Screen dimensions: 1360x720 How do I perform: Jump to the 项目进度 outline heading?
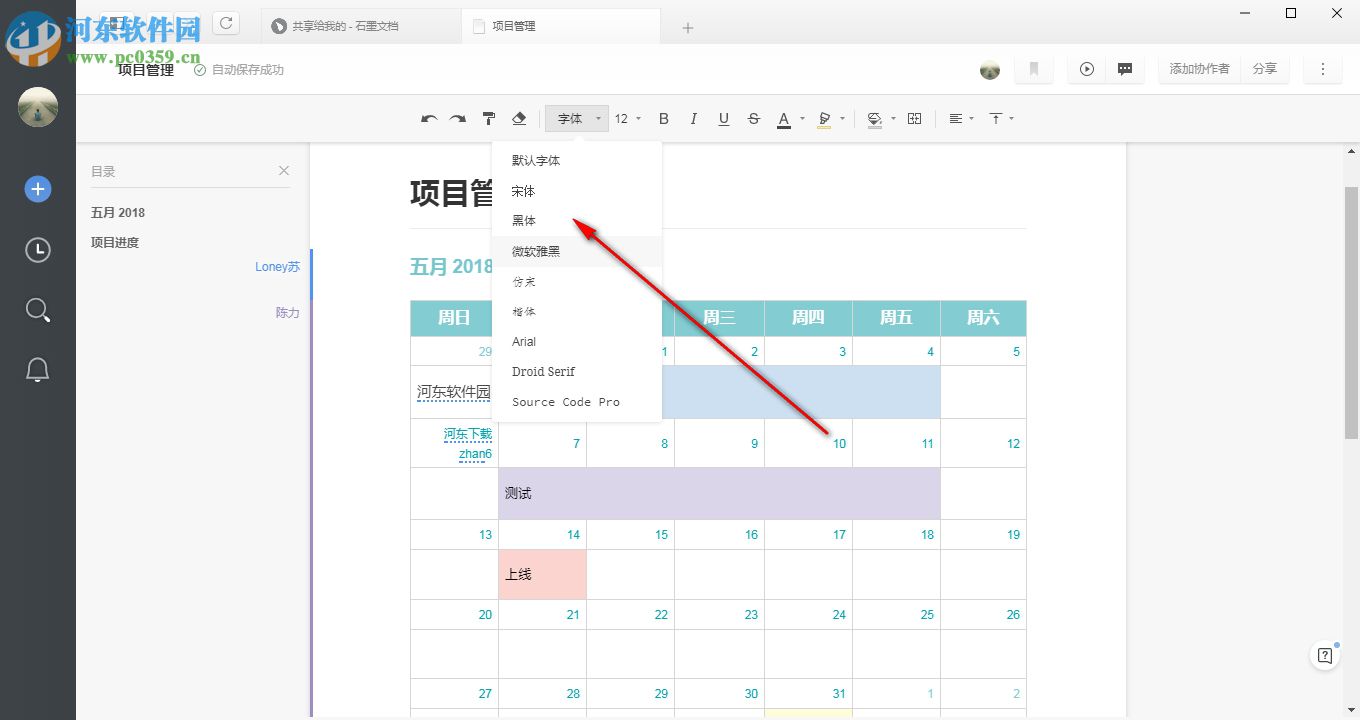[x=115, y=243]
